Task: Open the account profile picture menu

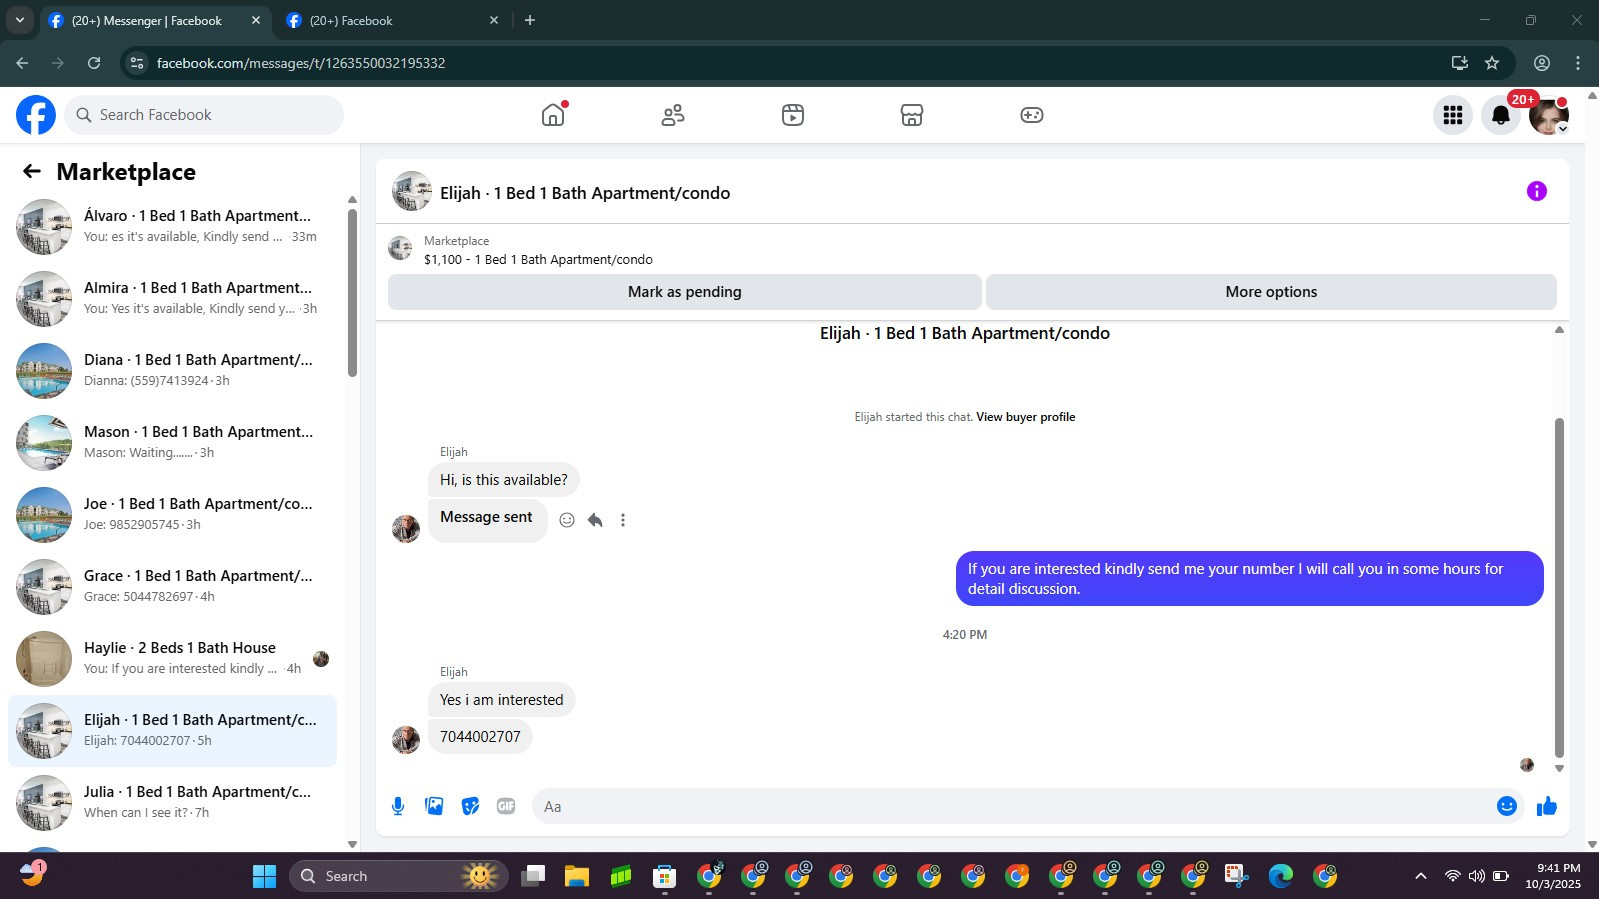Action: tap(1549, 115)
